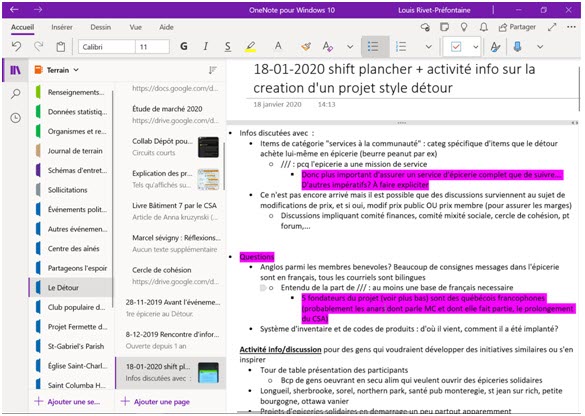Select the Le Détour section
The height and width of the screenshot is (416, 585).
click(71, 288)
